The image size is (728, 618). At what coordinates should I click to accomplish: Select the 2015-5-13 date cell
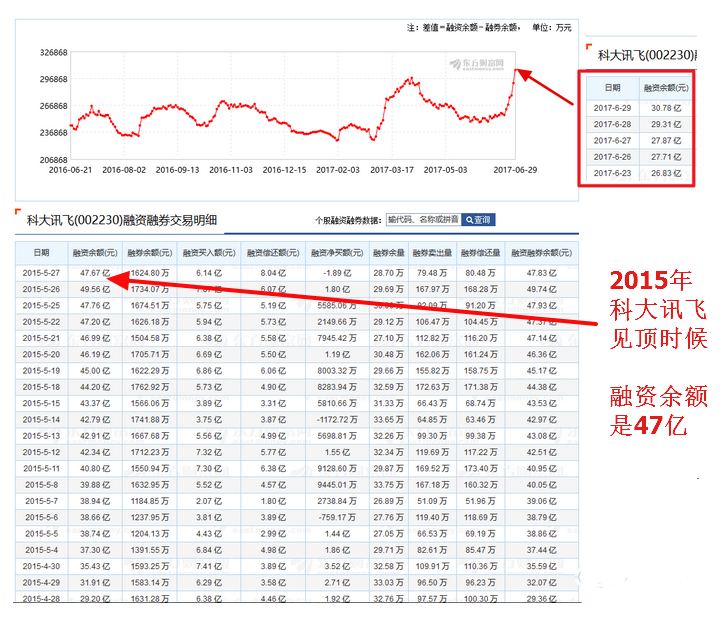point(41,436)
